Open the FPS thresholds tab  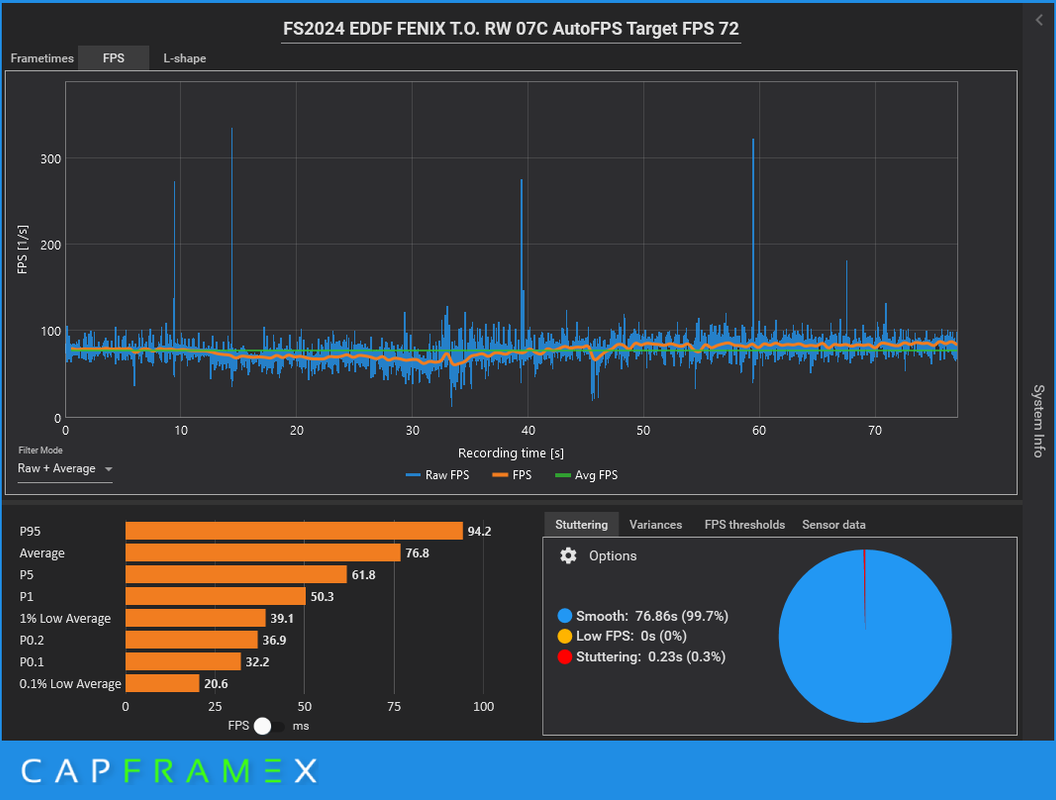(x=744, y=525)
